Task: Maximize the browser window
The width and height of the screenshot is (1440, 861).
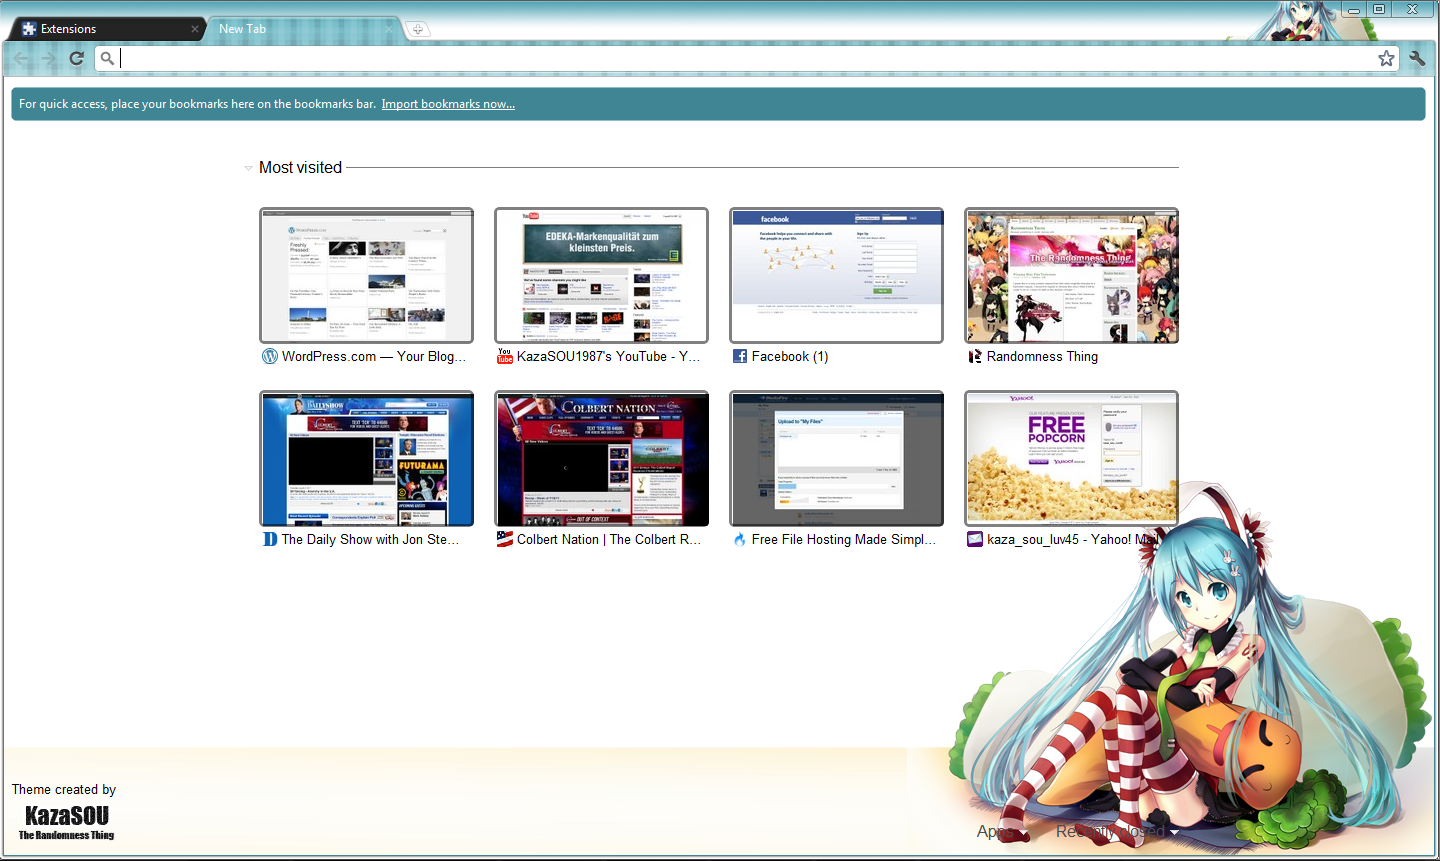Action: tap(1378, 9)
